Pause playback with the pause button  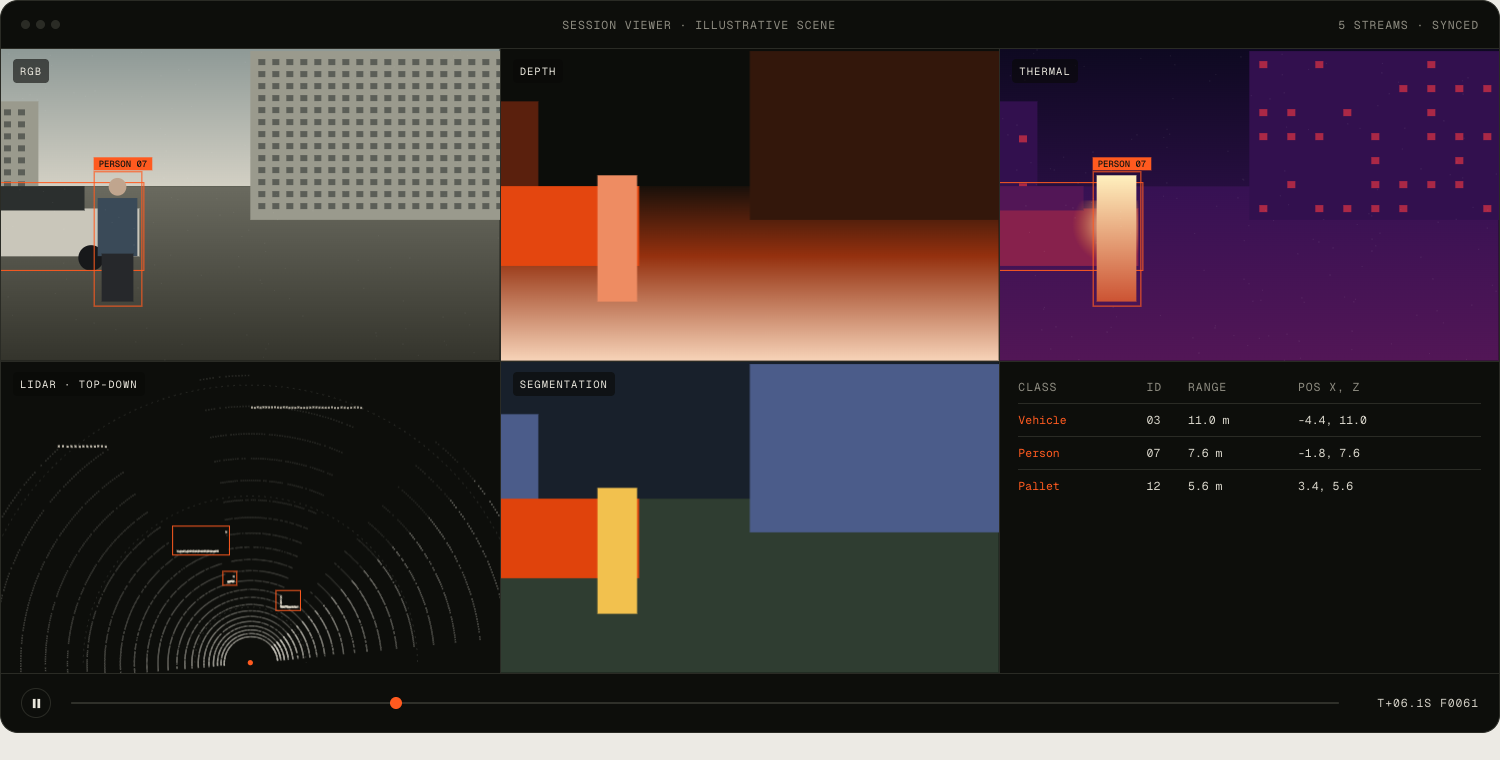(36, 703)
